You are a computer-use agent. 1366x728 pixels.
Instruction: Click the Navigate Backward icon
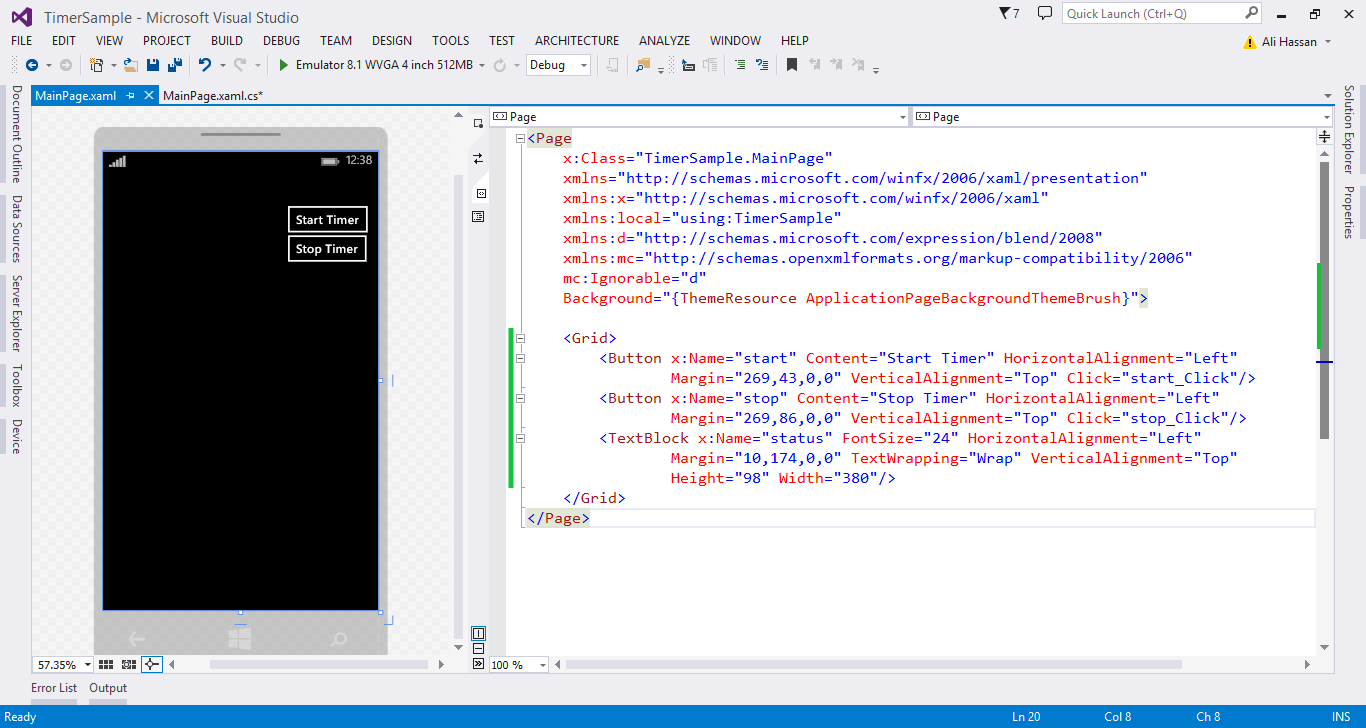click(x=31, y=65)
